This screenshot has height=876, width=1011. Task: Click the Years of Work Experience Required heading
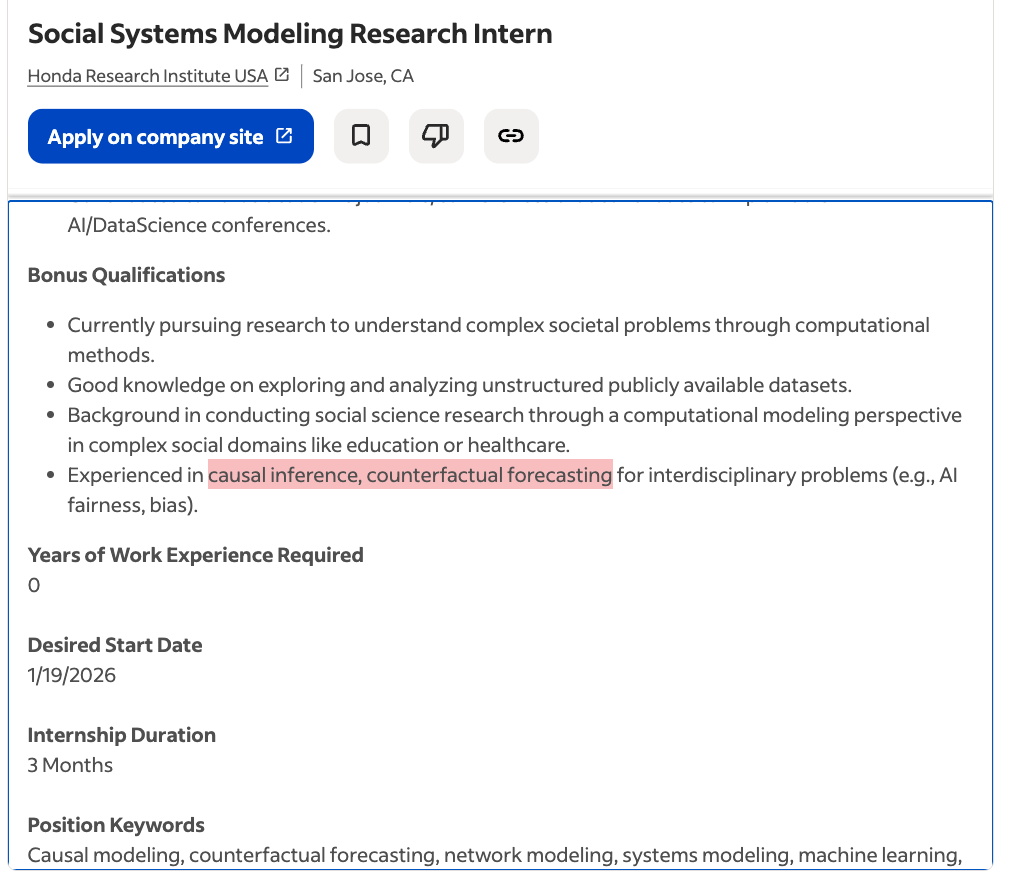[x=196, y=555]
